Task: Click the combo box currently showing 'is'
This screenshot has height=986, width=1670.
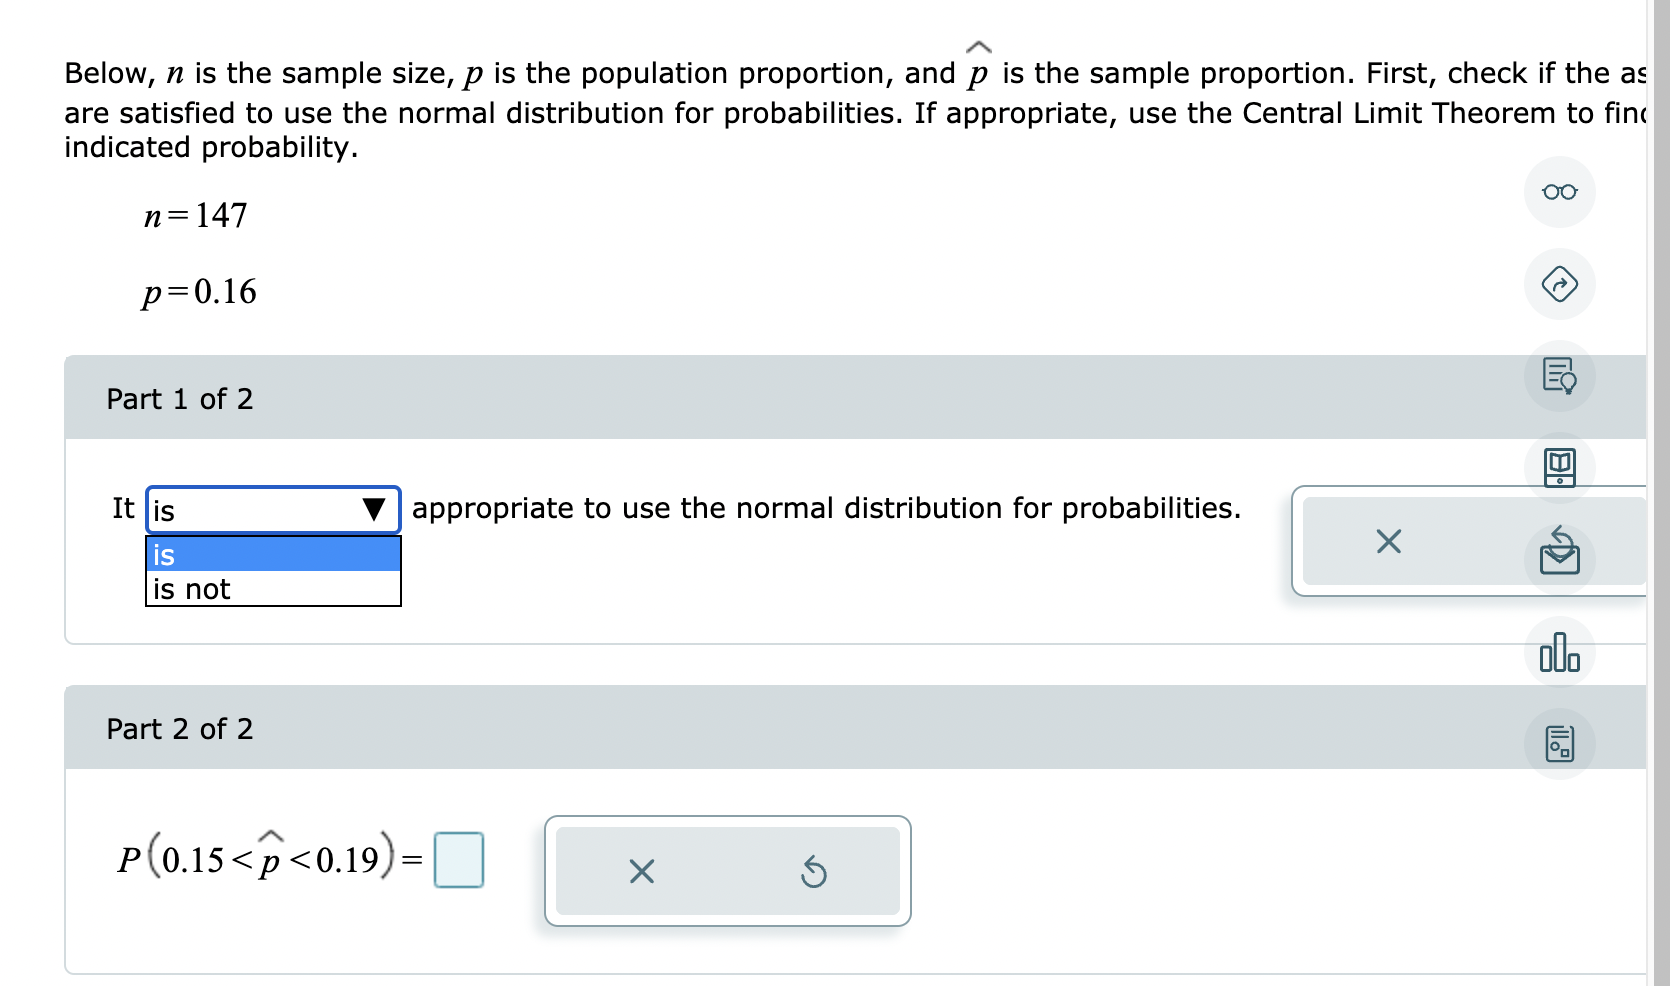Action: click(260, 510)
